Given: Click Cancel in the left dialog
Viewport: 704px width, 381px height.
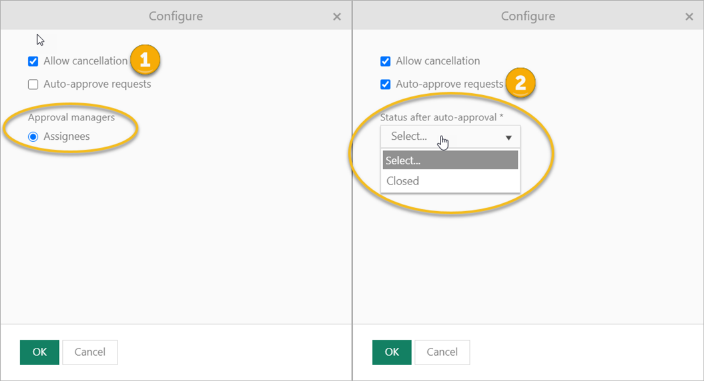Looking at the screenshot, I should coord(90,352).
